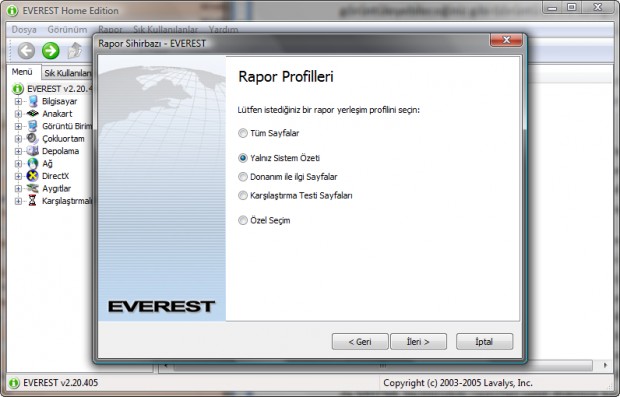Continue with the İleri button

(418, 342)
